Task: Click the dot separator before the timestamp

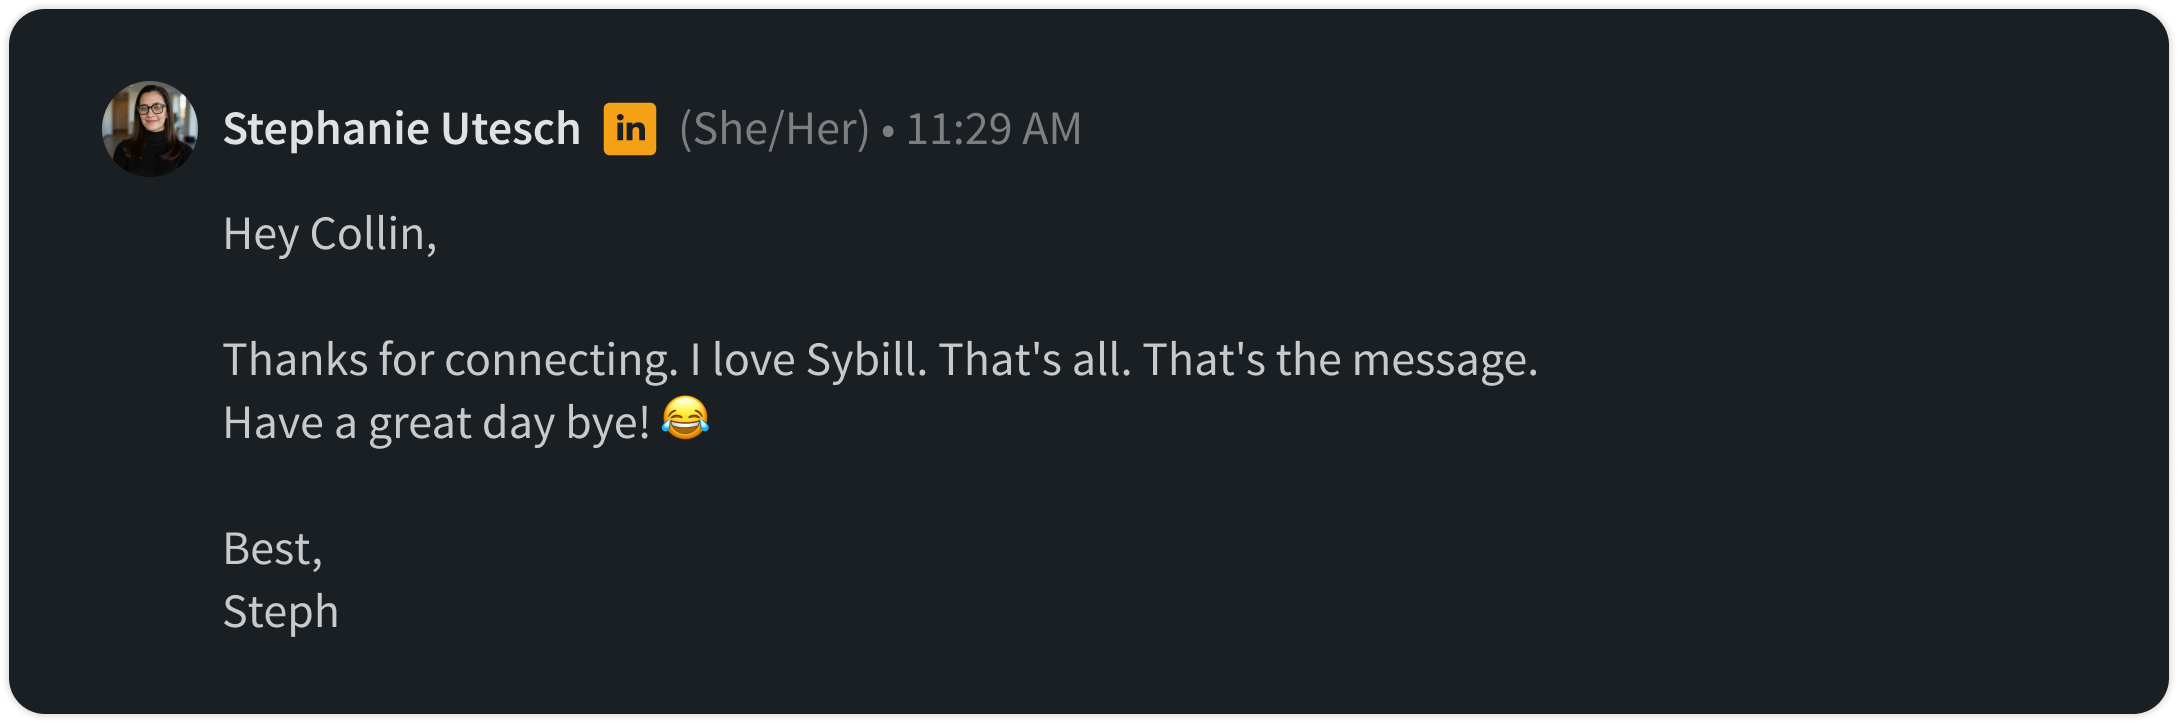Action: coord(888,131)
